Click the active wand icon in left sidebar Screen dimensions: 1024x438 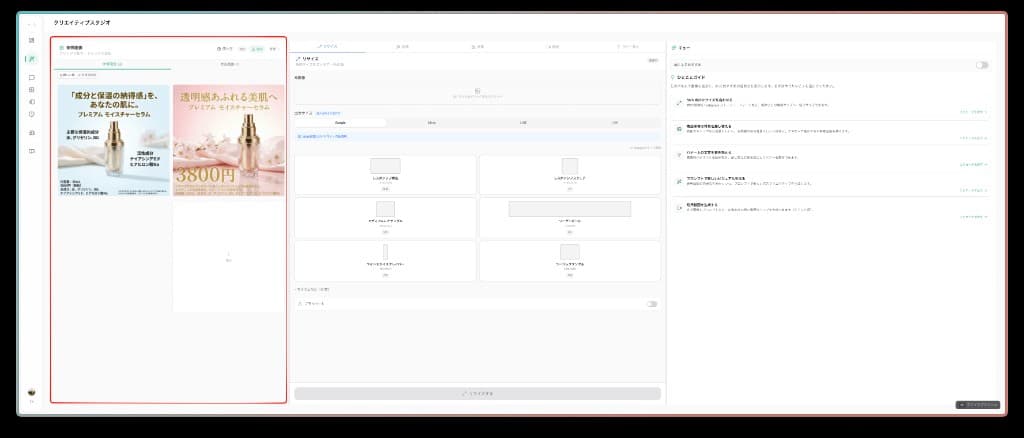coord(32,59)
